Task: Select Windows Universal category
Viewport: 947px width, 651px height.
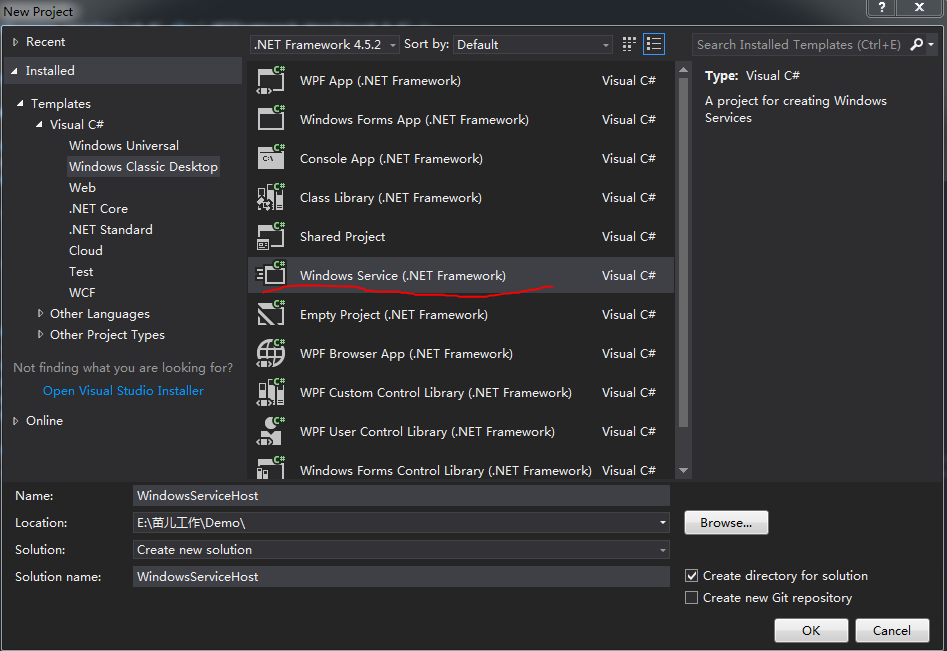Action: (124, 146)
